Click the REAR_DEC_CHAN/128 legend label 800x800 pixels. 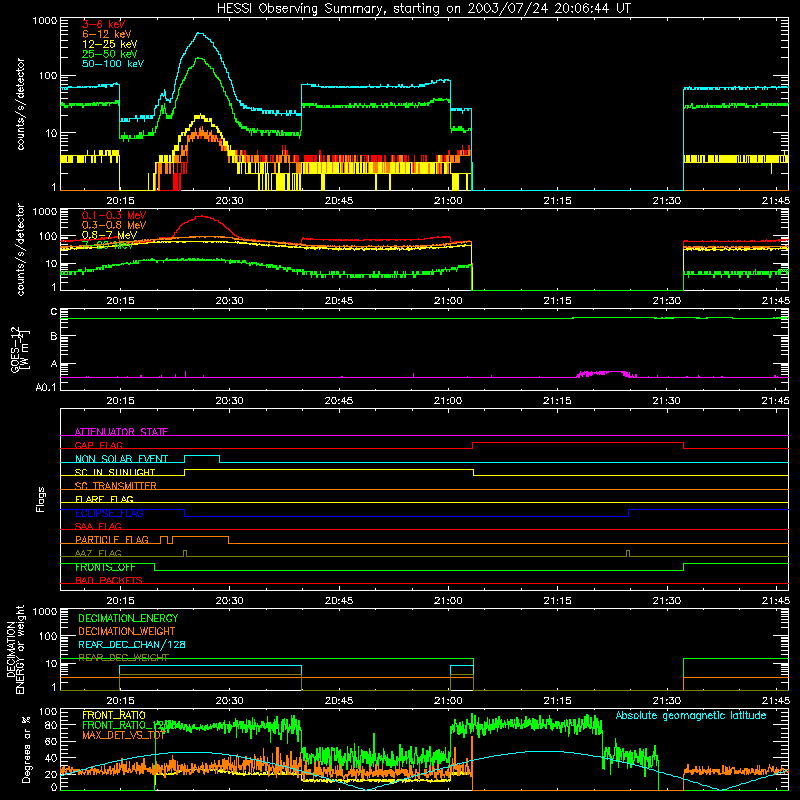tap(132, 645)
